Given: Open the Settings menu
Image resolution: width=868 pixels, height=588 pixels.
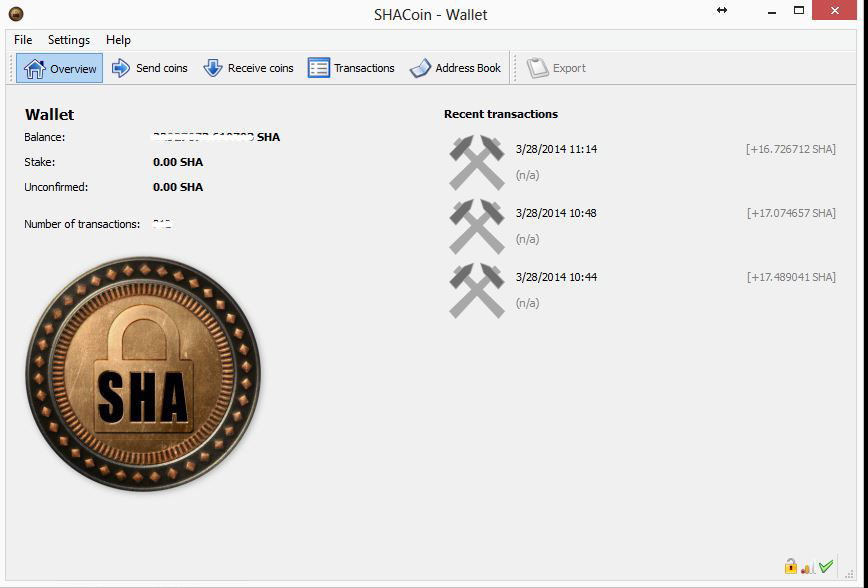Looking at the screenshot, I should pyautogui.click(x=69, y=40).
